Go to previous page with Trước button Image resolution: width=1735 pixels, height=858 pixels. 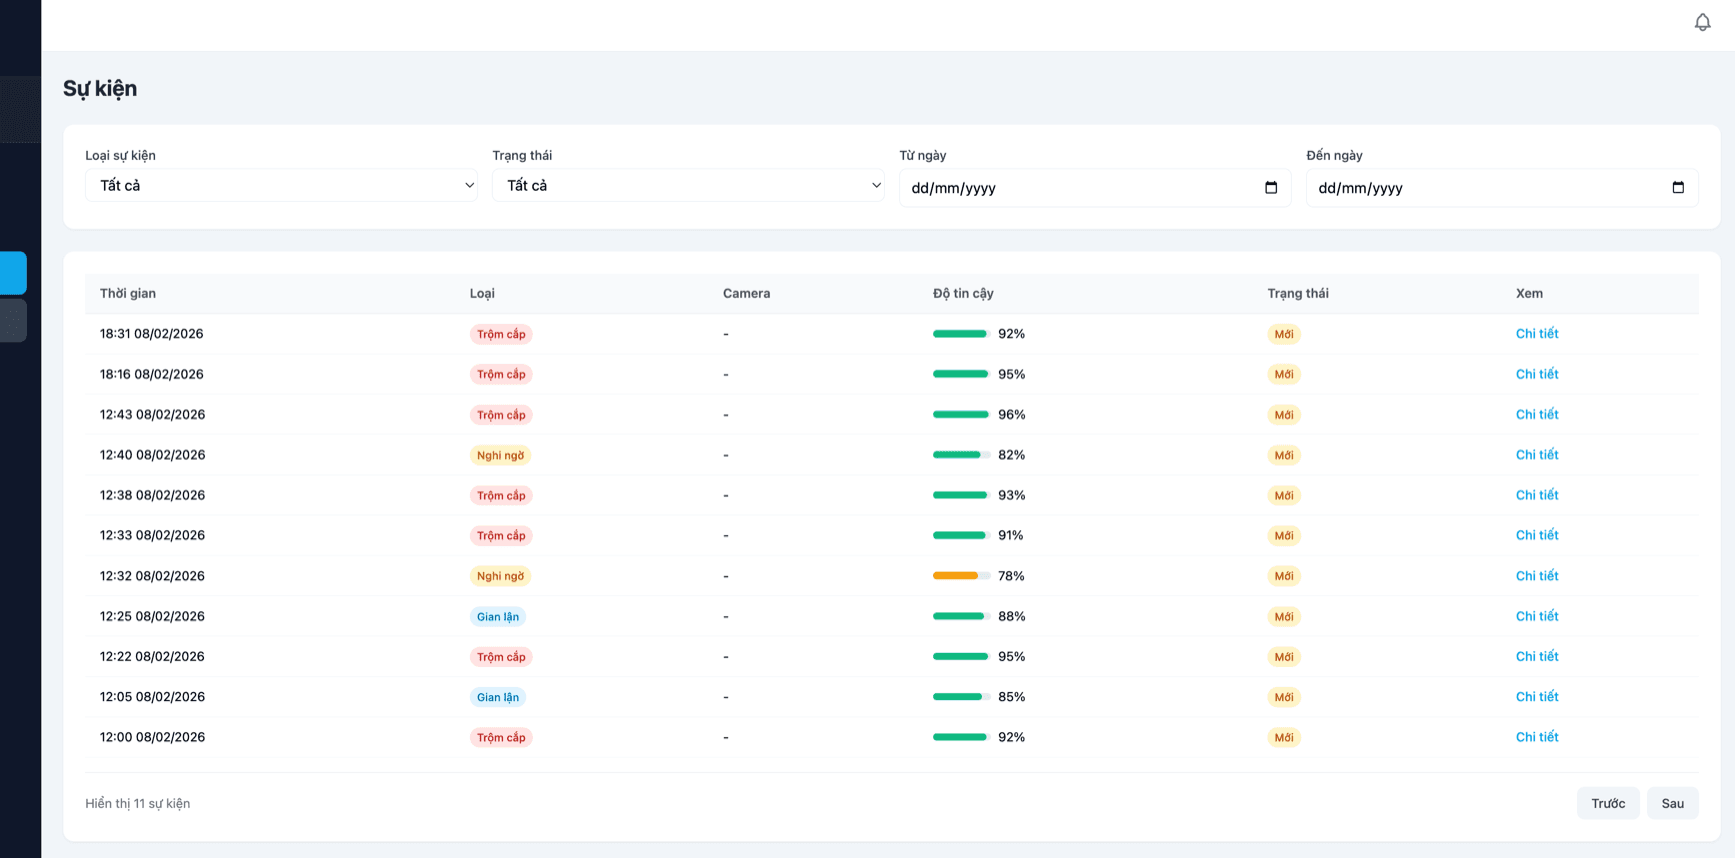[1607, 803]
